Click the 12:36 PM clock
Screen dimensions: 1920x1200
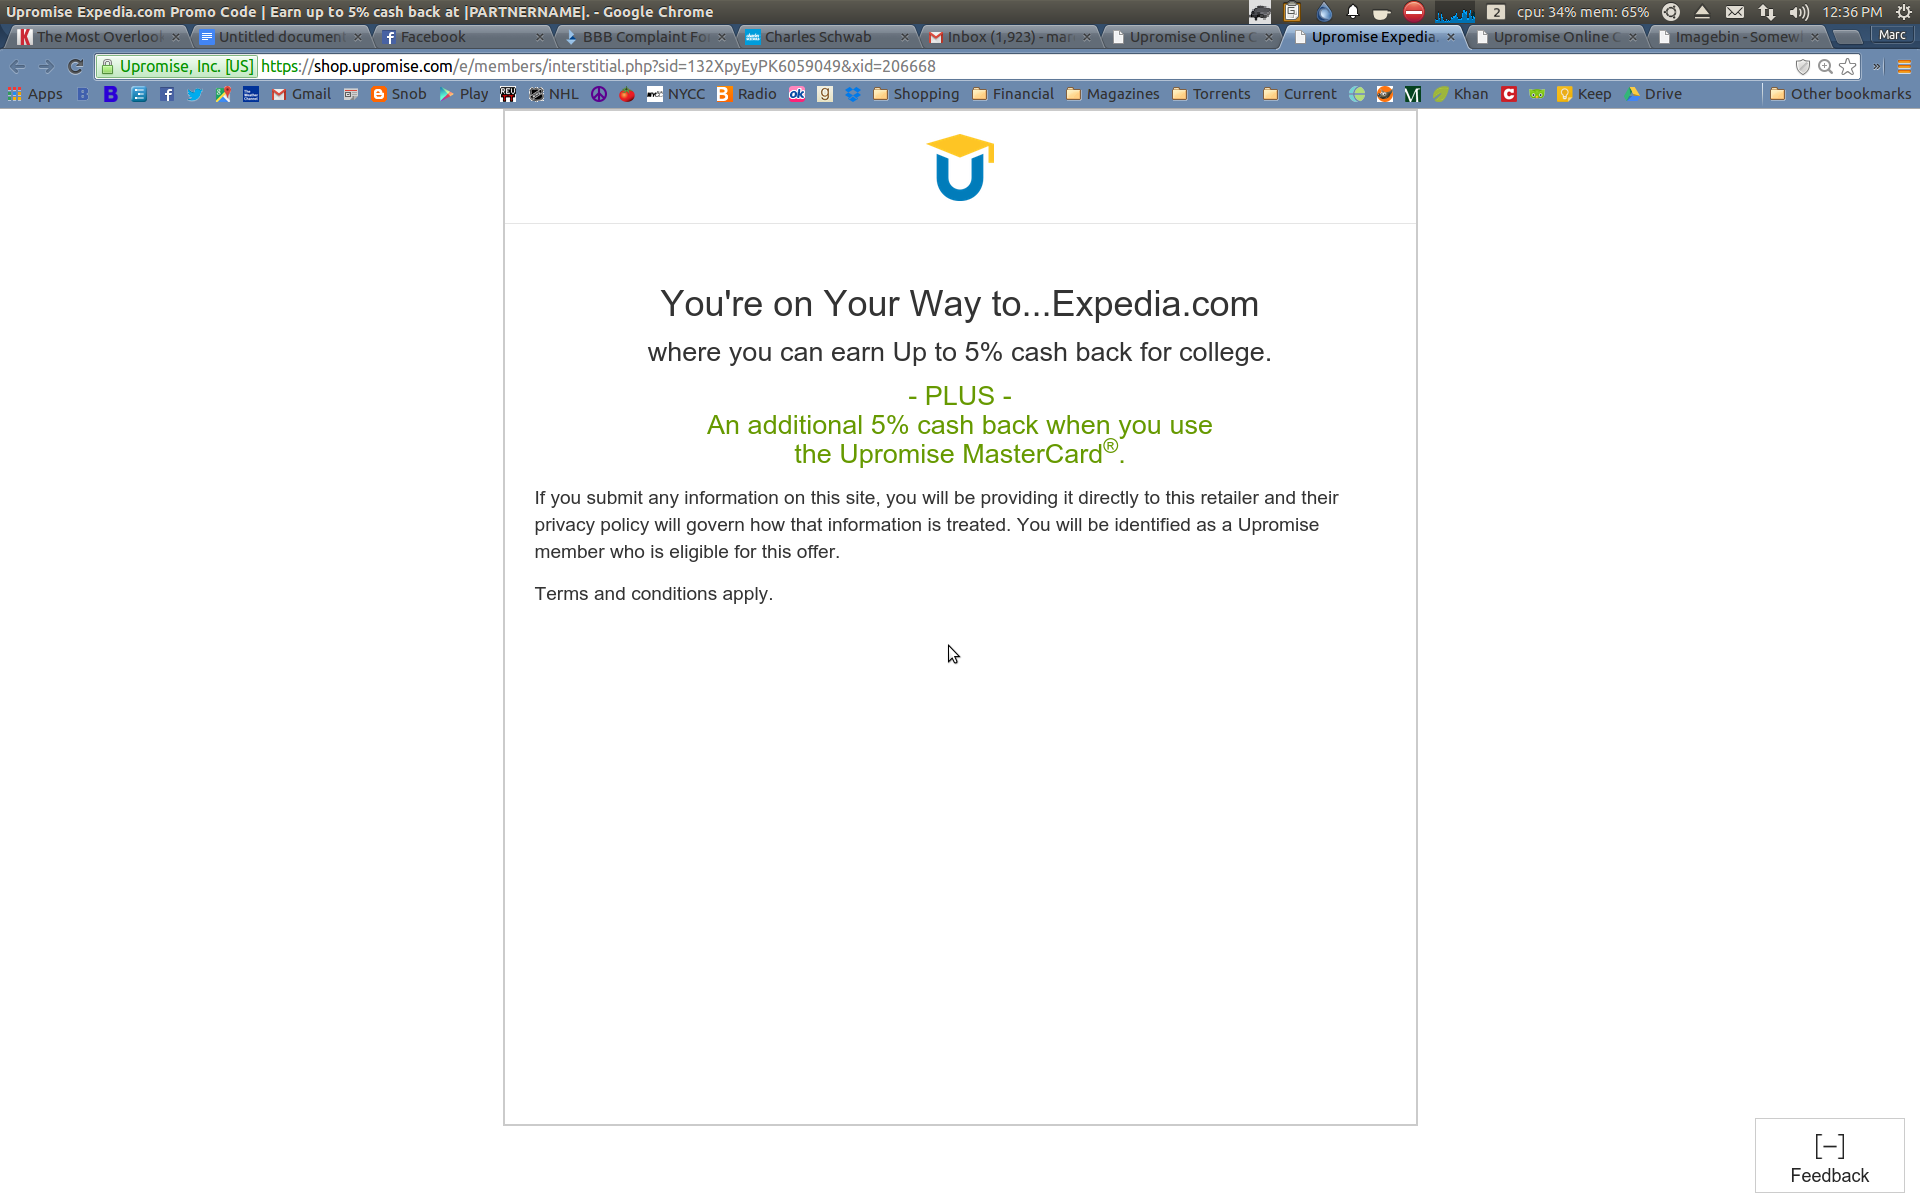coord(1852,12)
